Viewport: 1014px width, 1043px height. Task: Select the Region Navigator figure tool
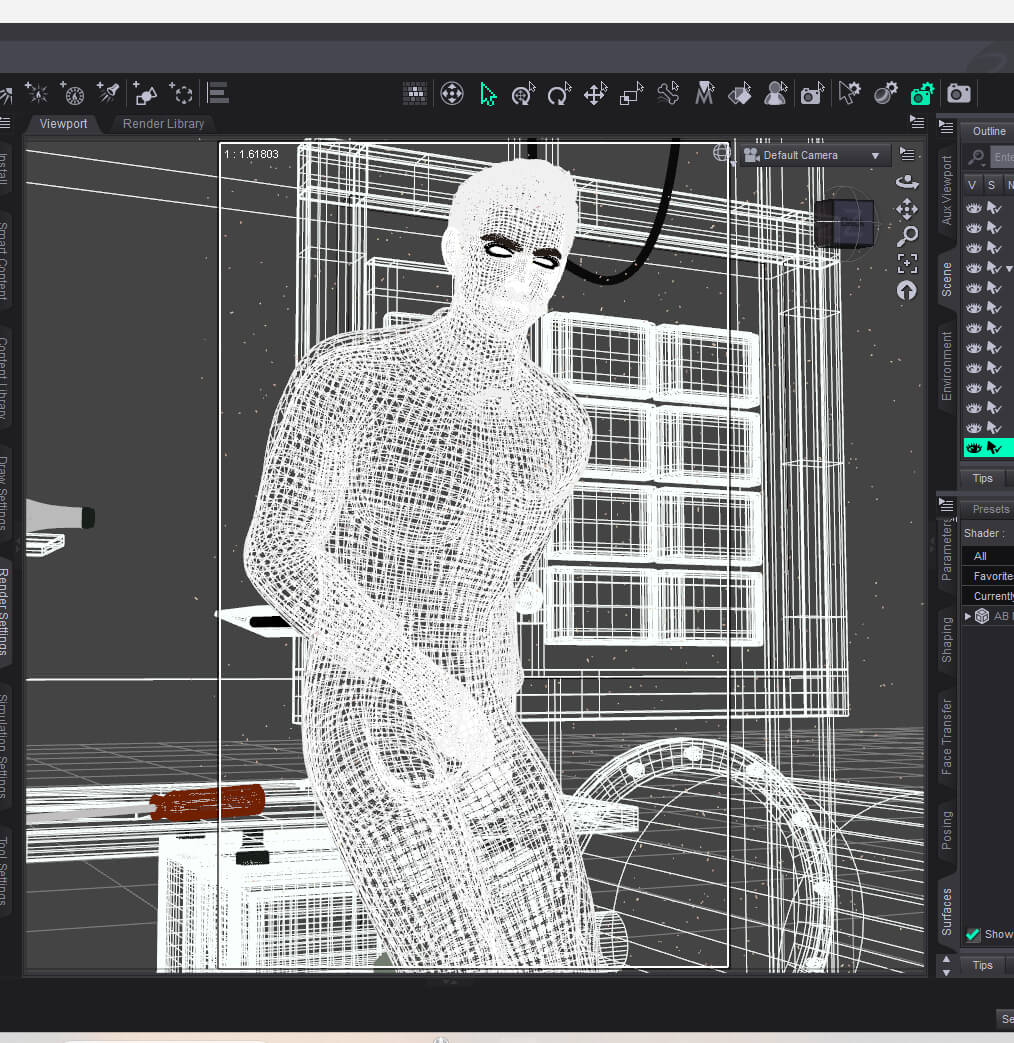point(775,94)
